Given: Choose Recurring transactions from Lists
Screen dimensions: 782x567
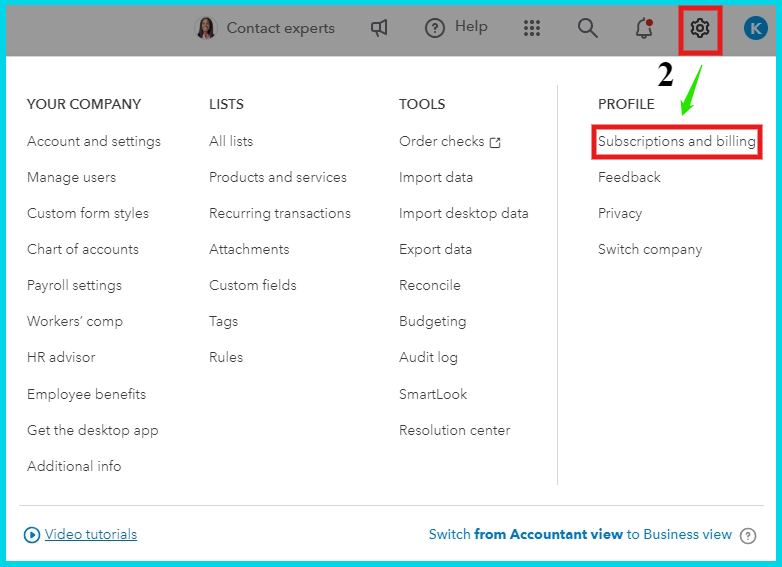Looking at the screenshot, I should coord(280,213).
